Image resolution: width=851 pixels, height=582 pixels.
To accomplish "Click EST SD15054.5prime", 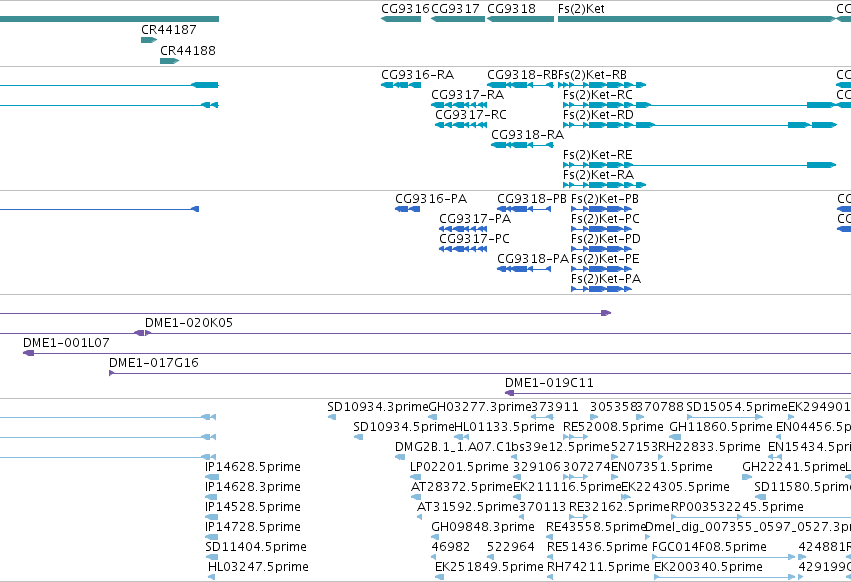I will [x=725, y=417].
